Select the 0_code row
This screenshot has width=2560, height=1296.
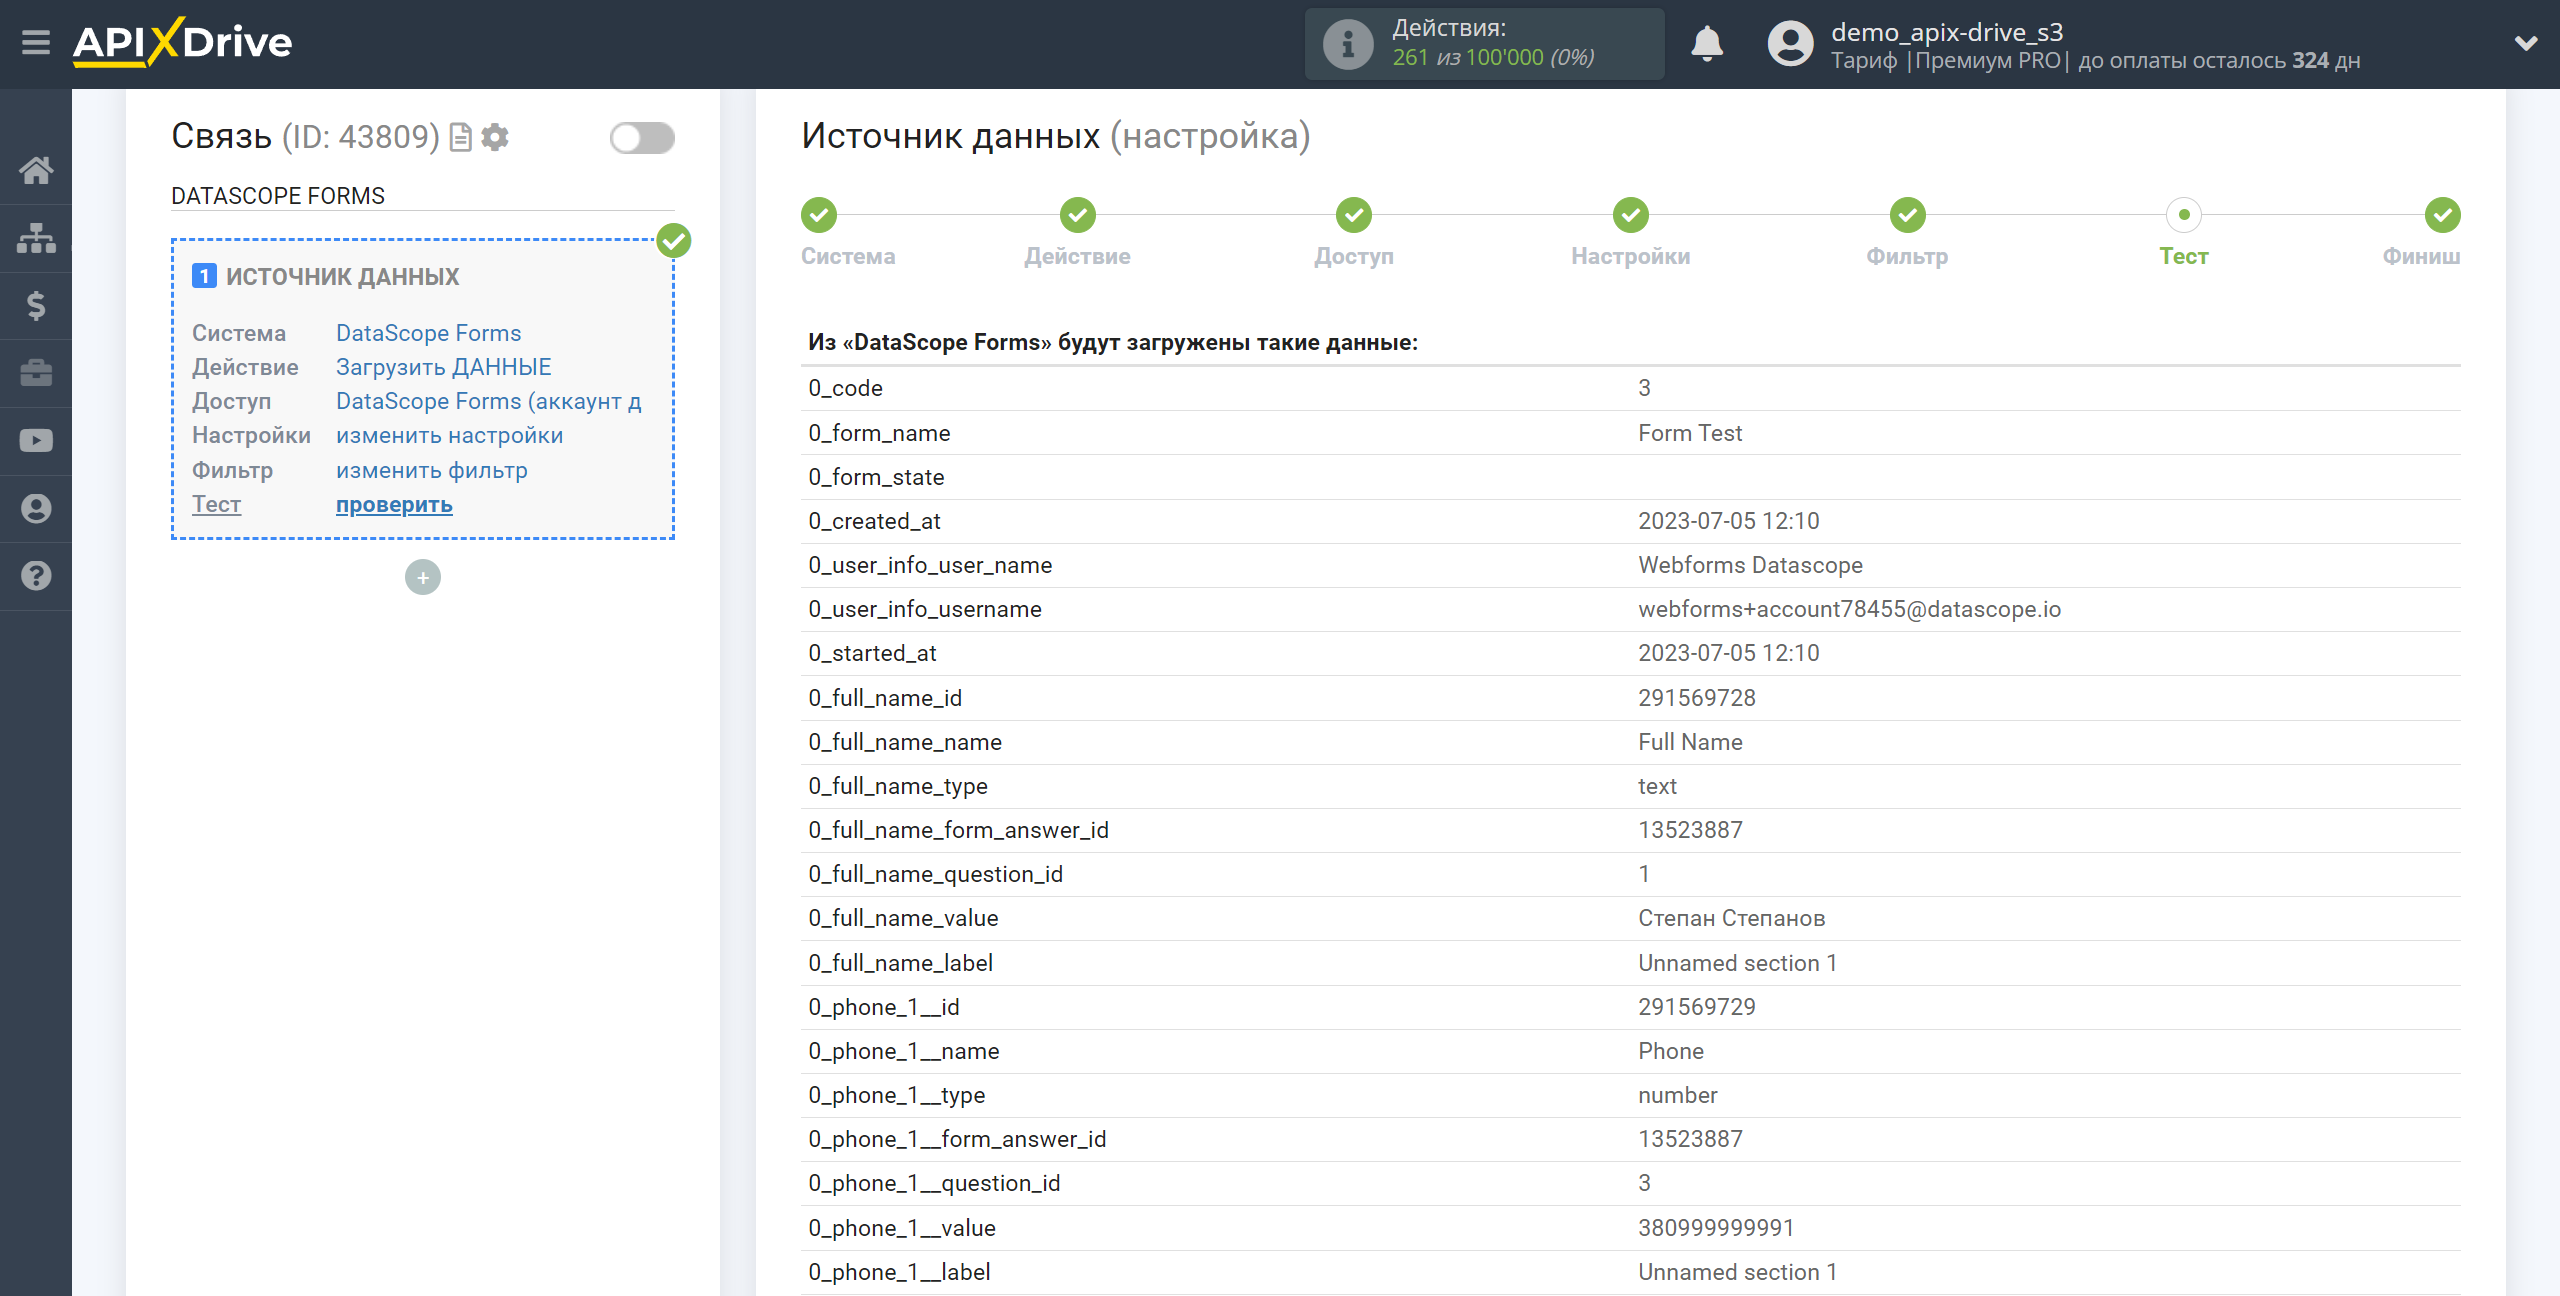1630,388
